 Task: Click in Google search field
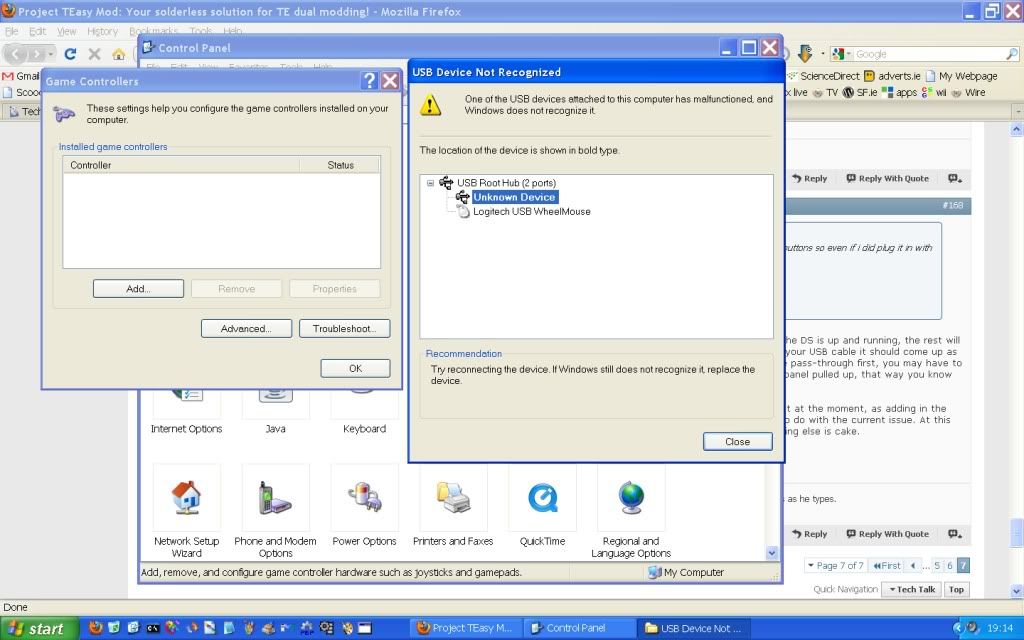tap(927, 54)
